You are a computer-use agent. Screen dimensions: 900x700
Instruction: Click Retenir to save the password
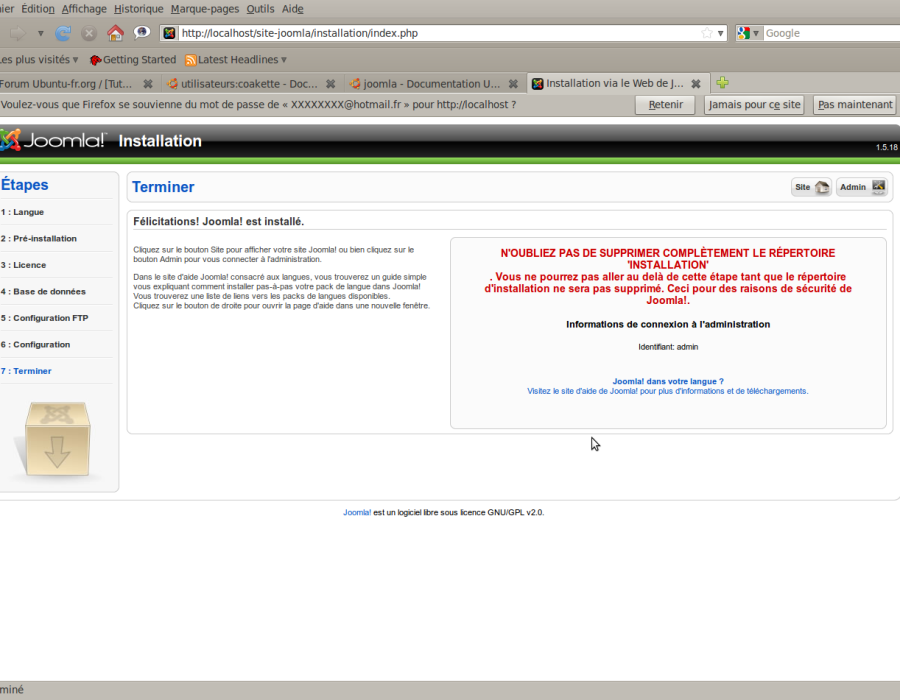(665, 104)
